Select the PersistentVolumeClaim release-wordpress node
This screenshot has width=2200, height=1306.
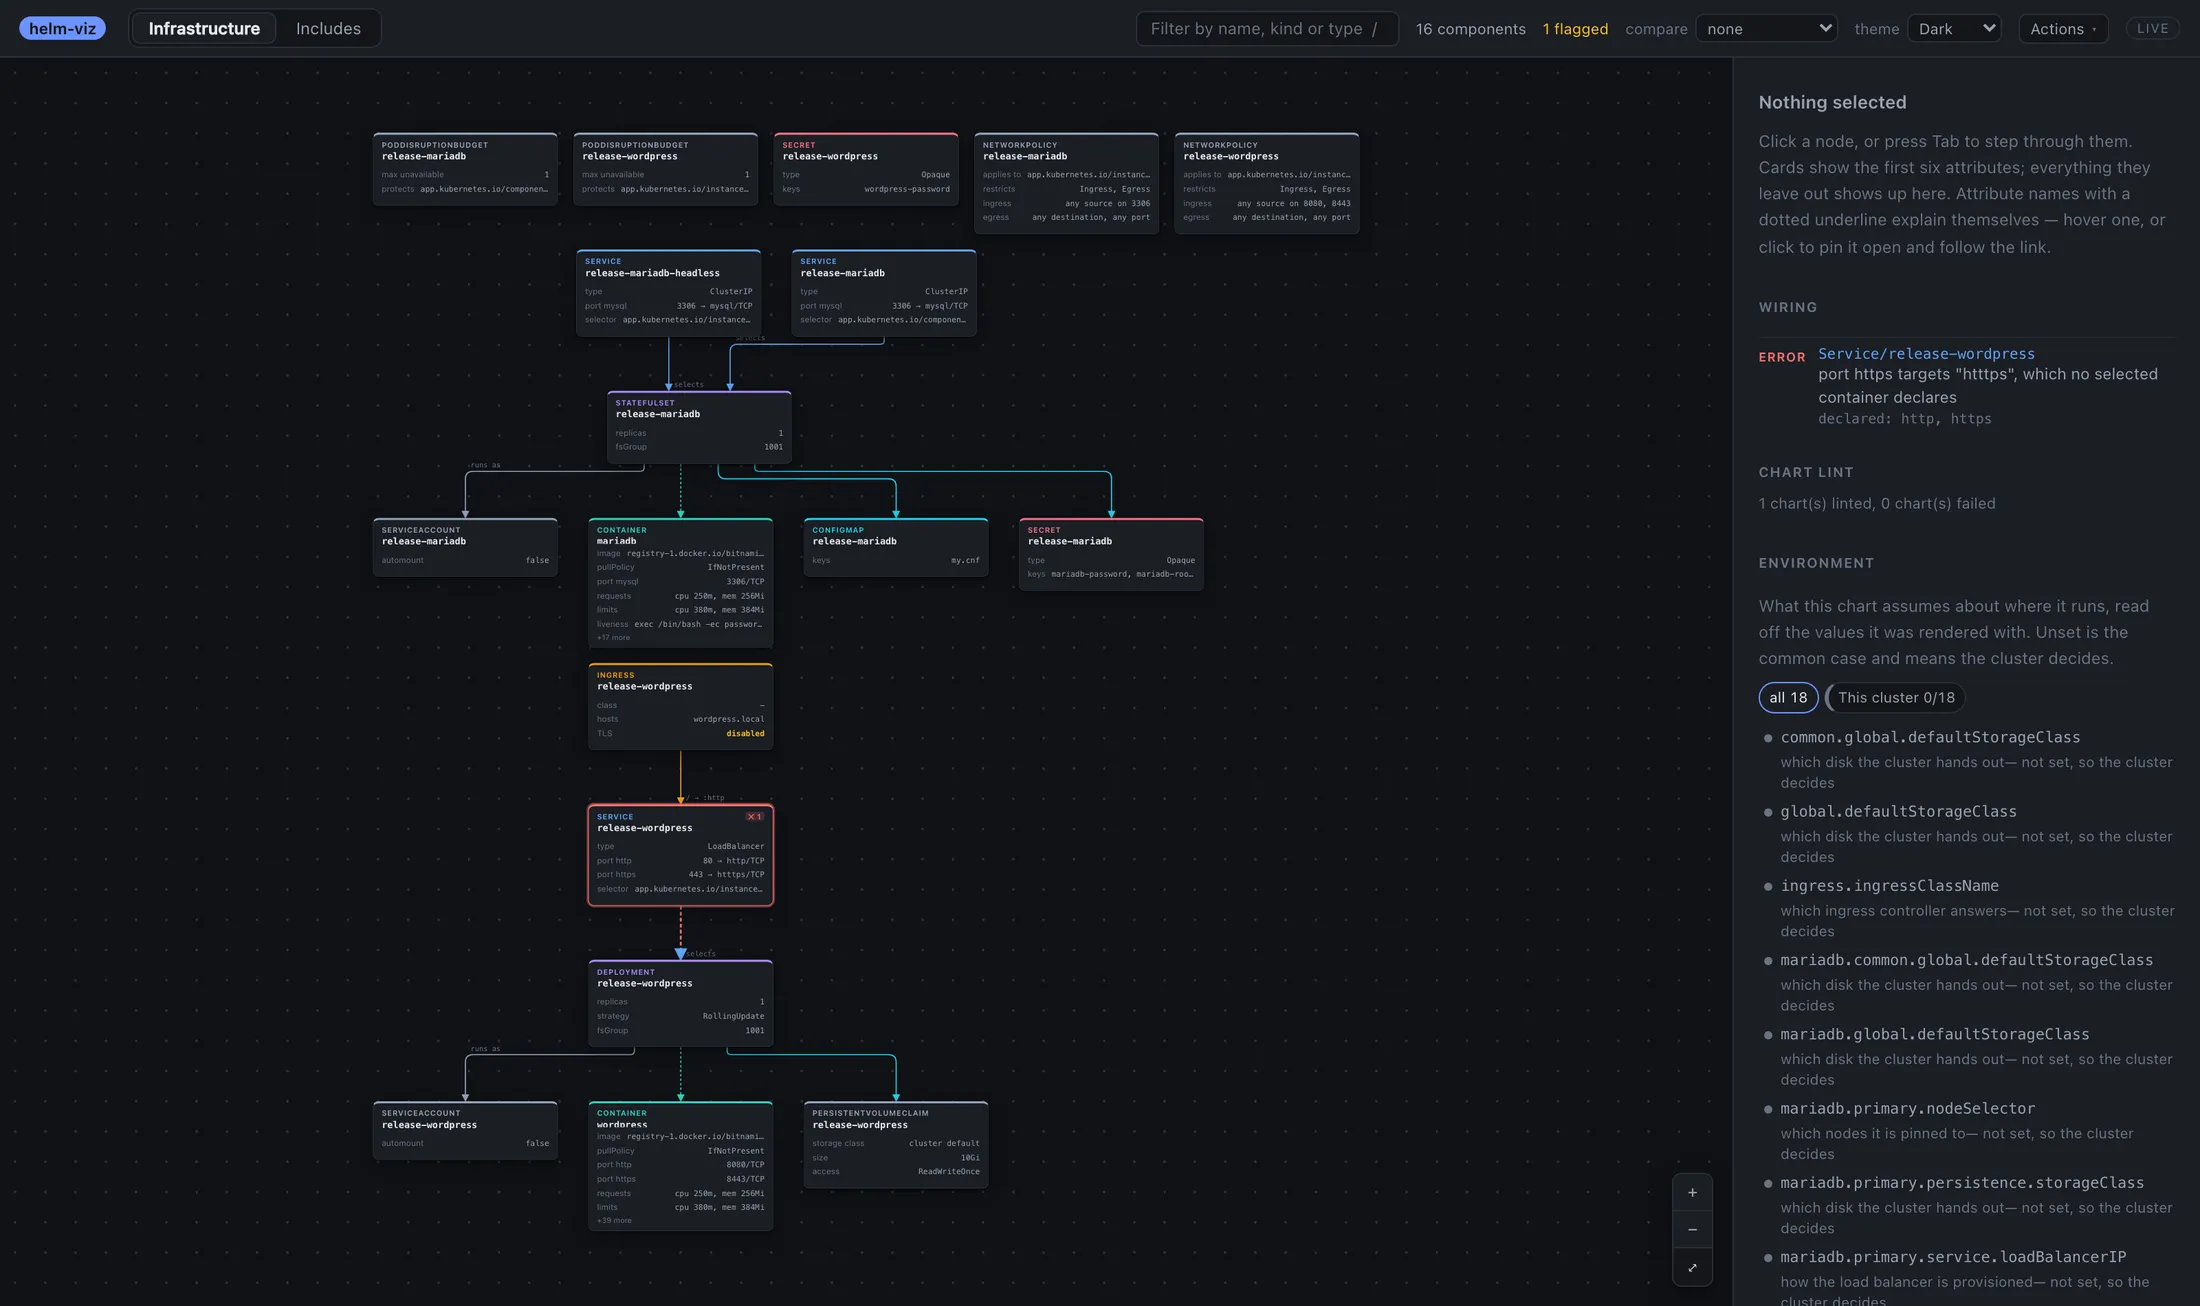(896, 1144)
